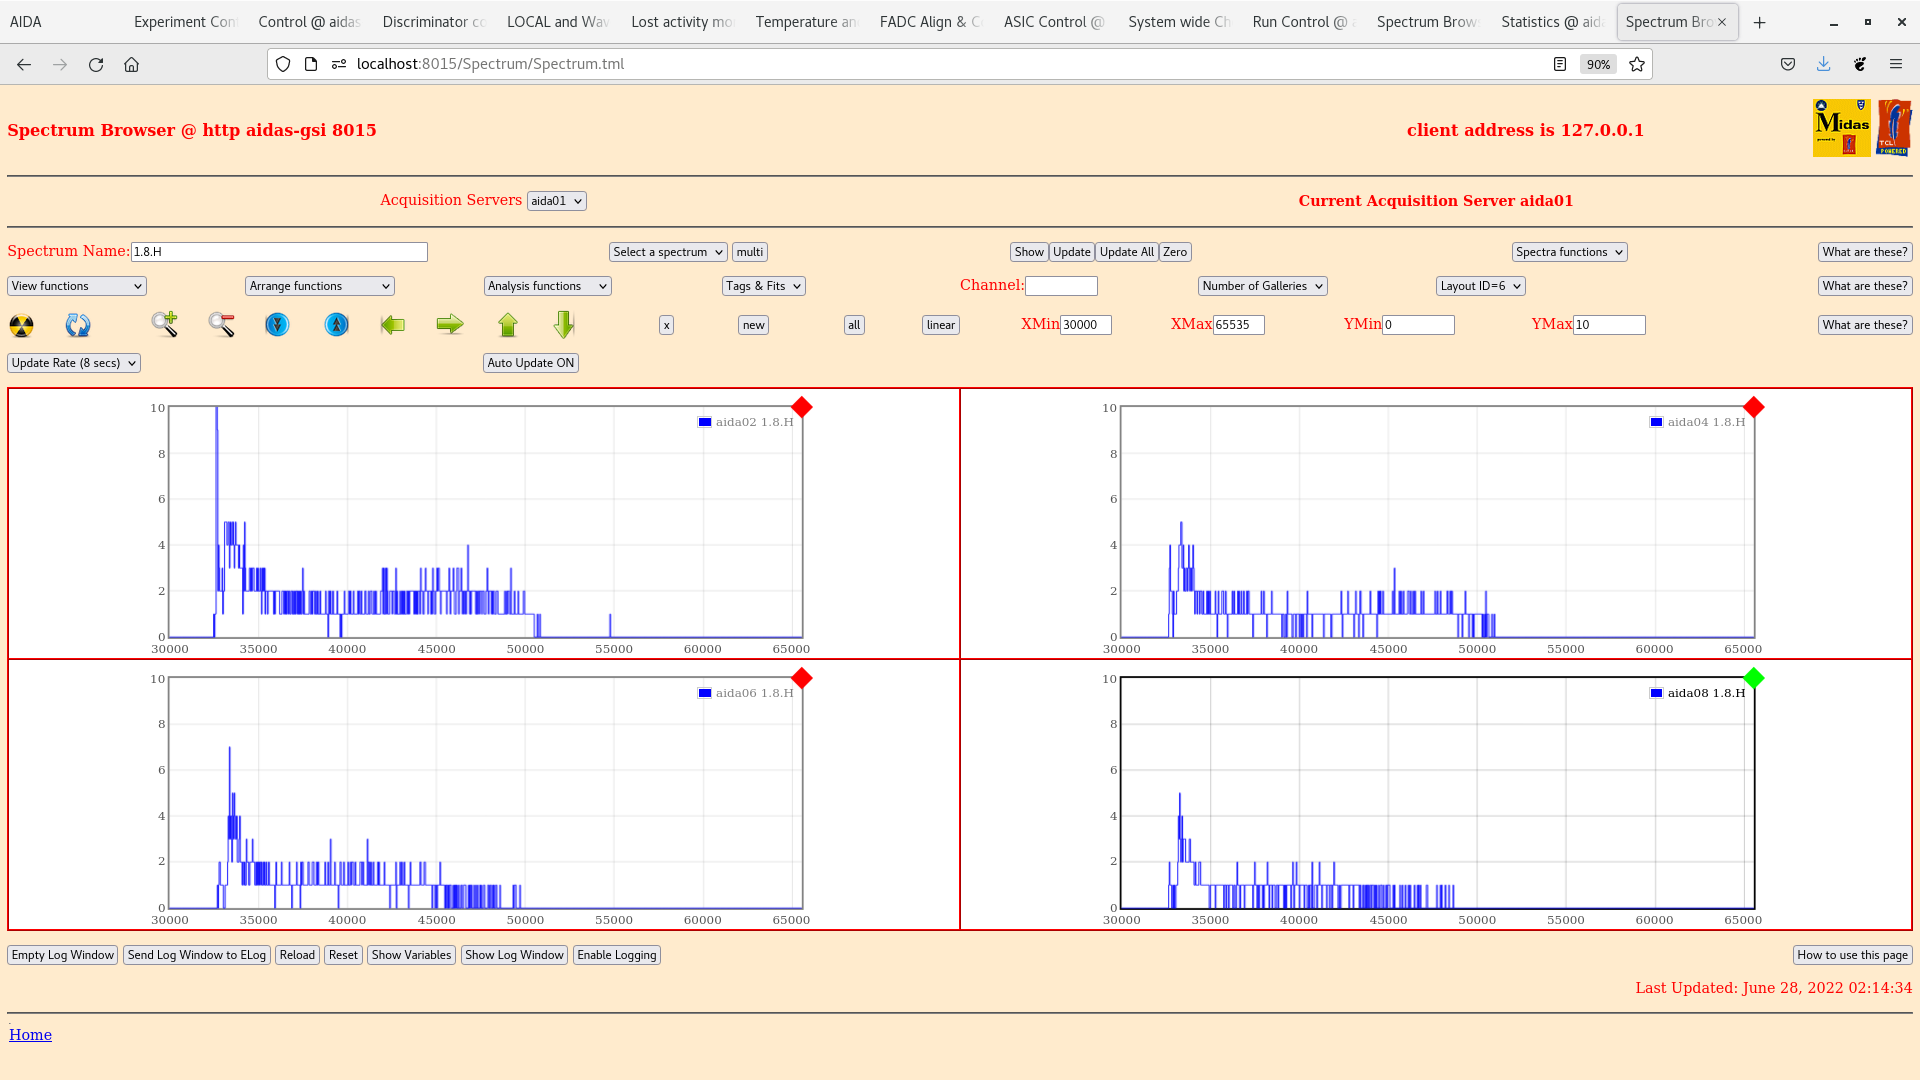Click the green left arrow icon

pyautogui.click(x=393, y=325)
